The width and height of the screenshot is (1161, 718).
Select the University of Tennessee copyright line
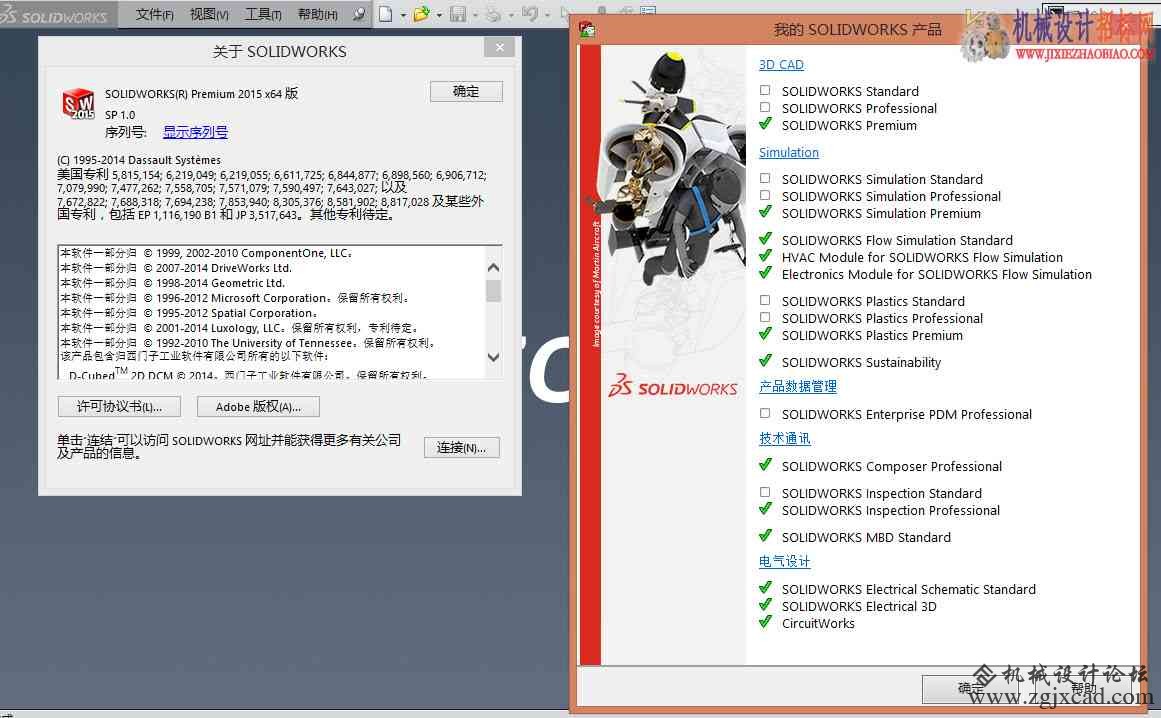[x=248, y=343]
